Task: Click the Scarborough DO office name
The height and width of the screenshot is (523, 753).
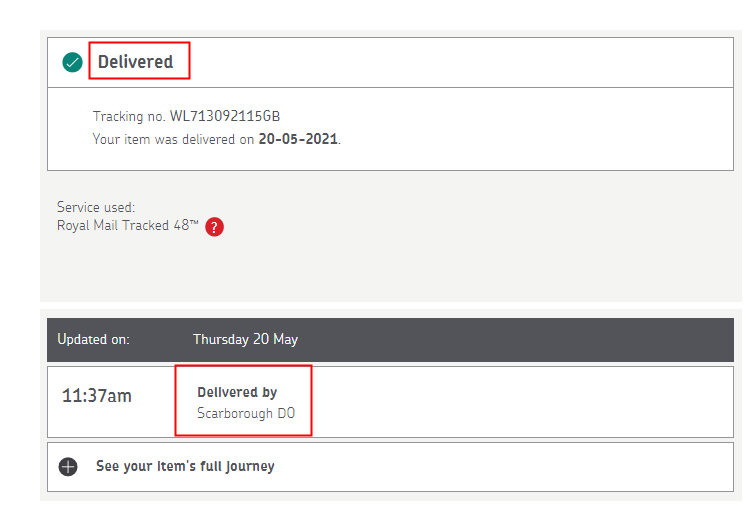Action: [x=246, y=413]
